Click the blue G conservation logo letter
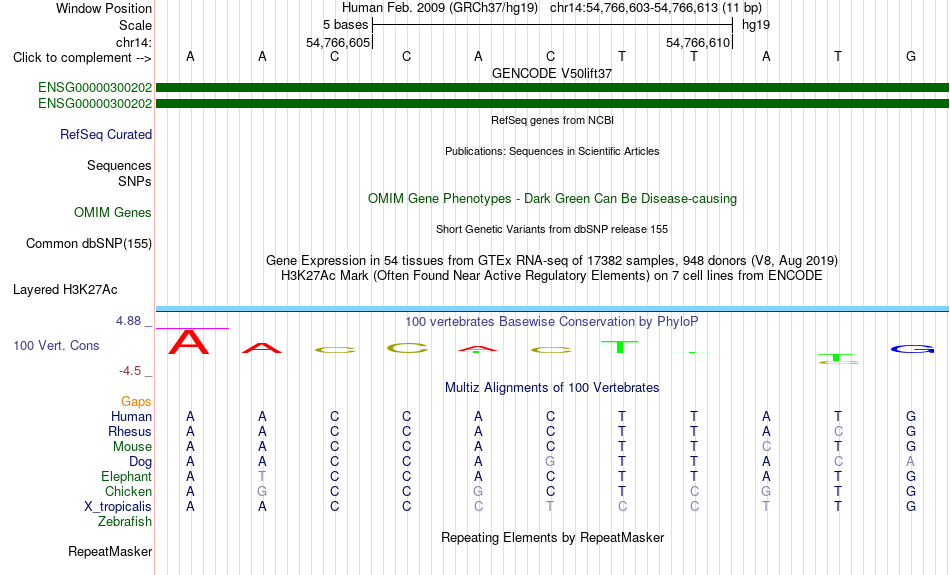This screenshot has width=950, height=575. 912,349
